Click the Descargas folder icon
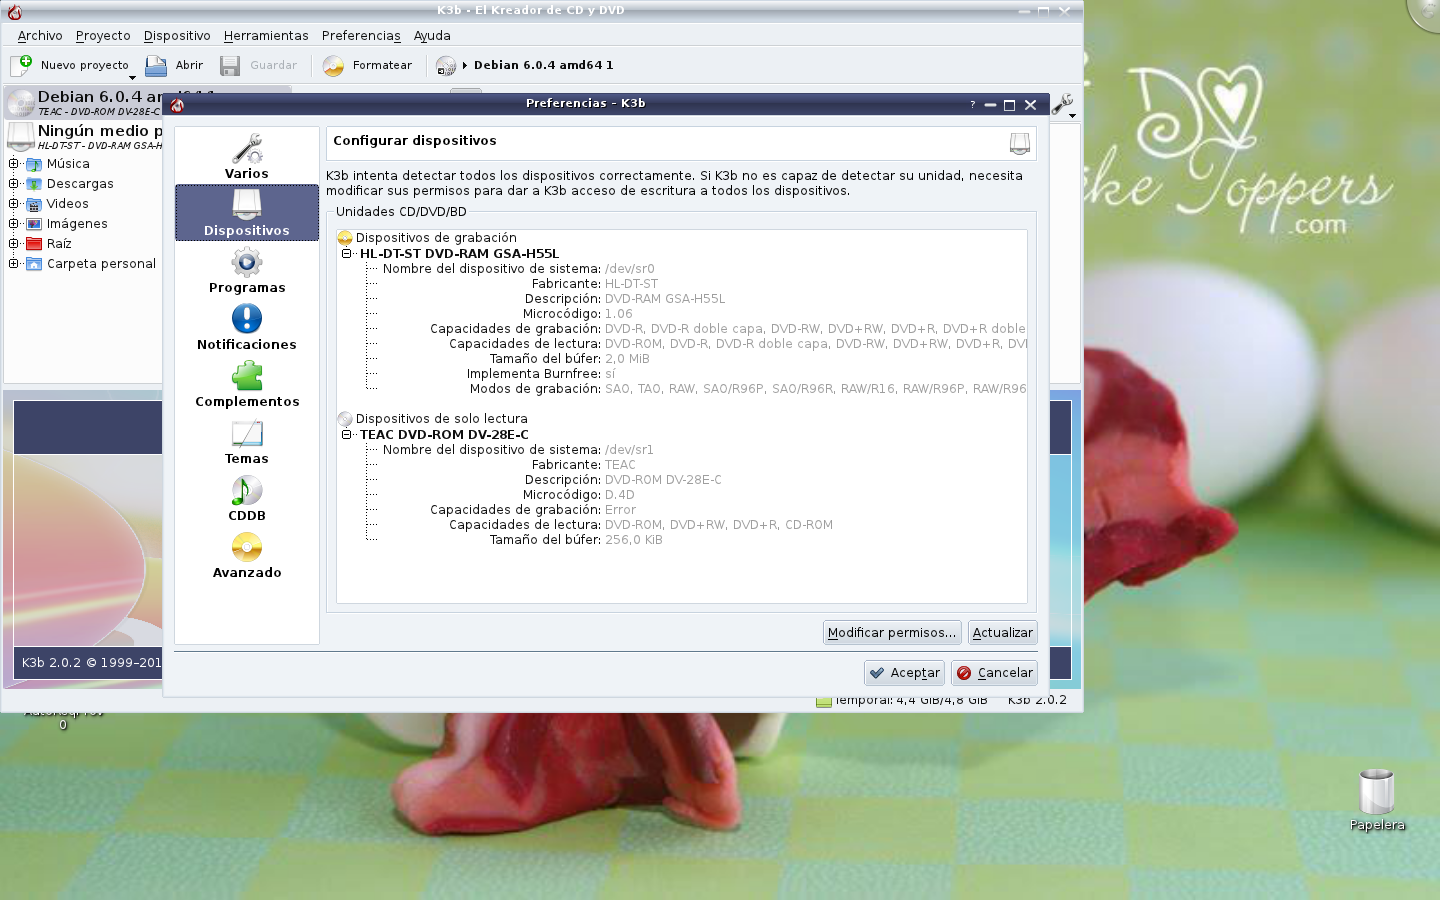Screen dimensions: 1440x900 pos(34,184)
